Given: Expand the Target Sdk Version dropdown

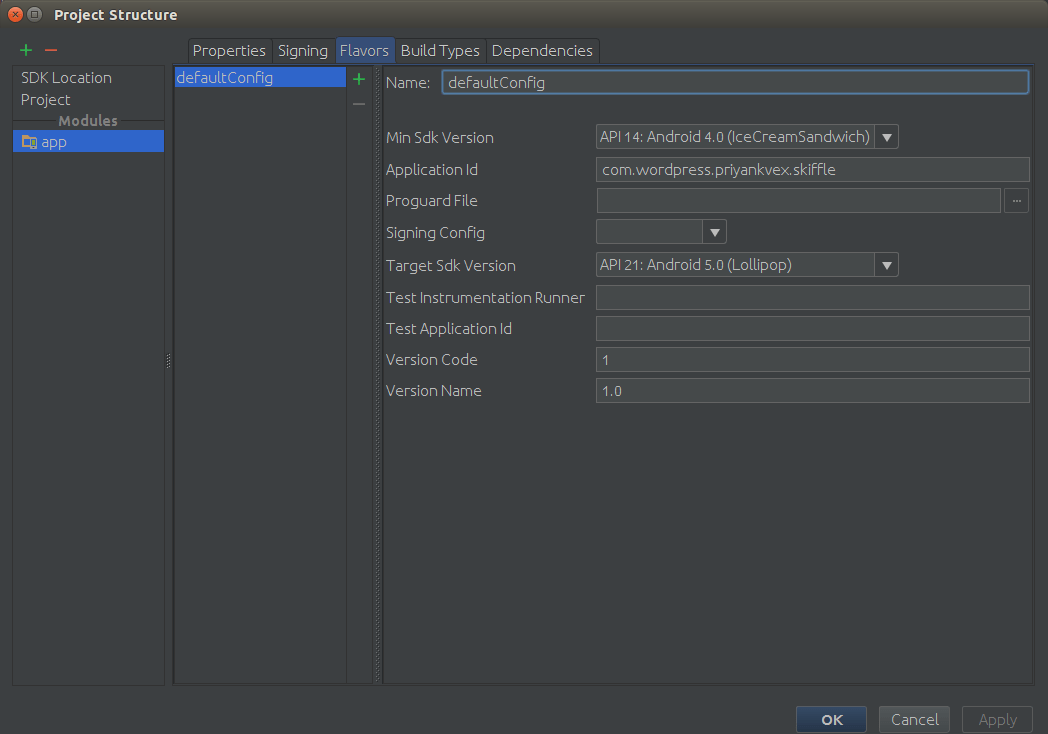Looking at the screenshot, I should coord(887,265).
